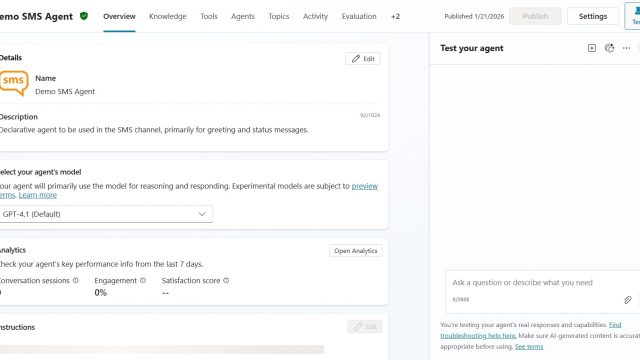Screen dimensions: 640x360
Task: Click the attachment paperclip icon
Action: (628, 300)
